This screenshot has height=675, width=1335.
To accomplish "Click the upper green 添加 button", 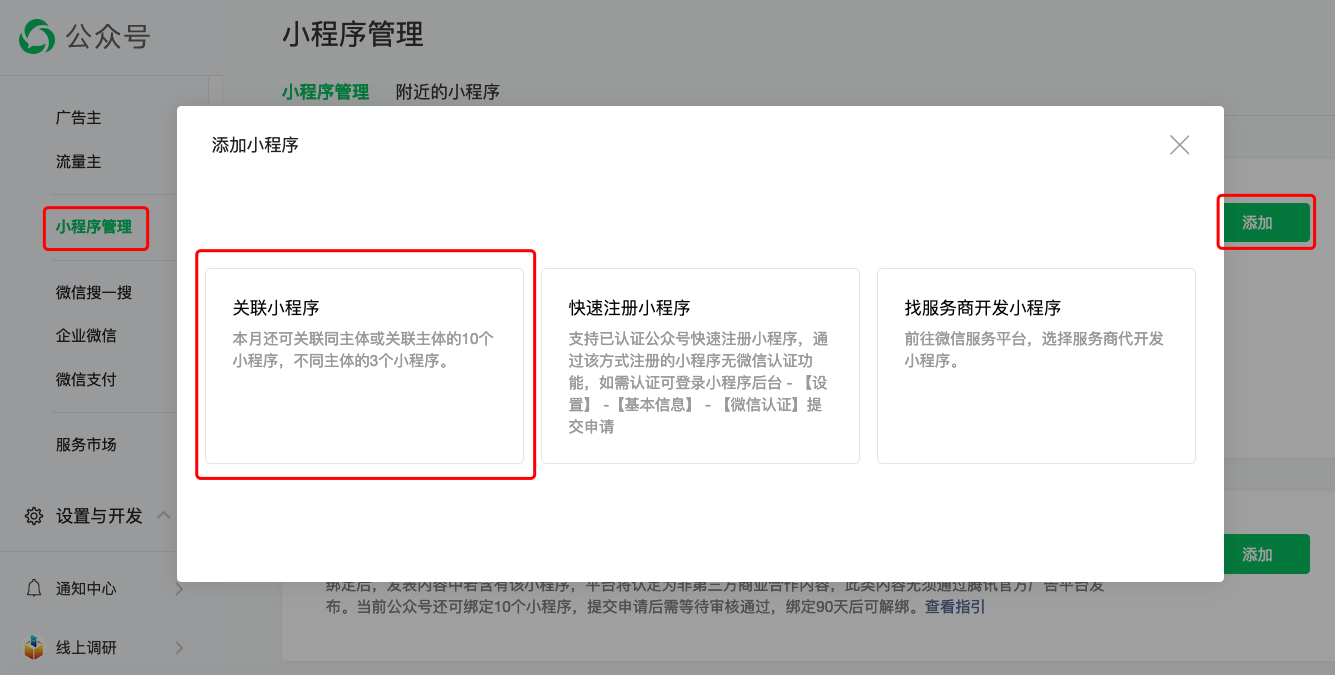I will tap(1266, 223).
